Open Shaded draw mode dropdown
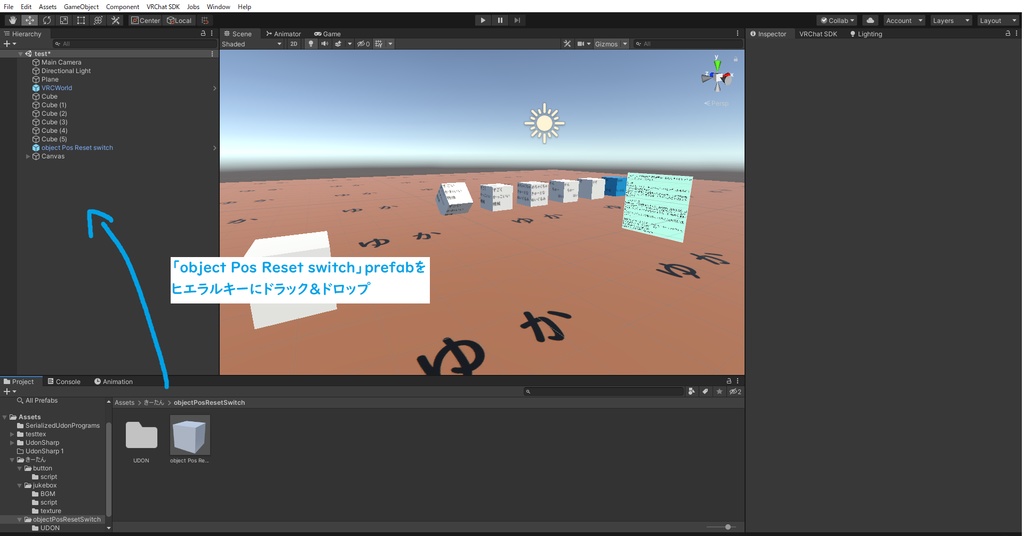1024x536 pixels. click(251, 44)
